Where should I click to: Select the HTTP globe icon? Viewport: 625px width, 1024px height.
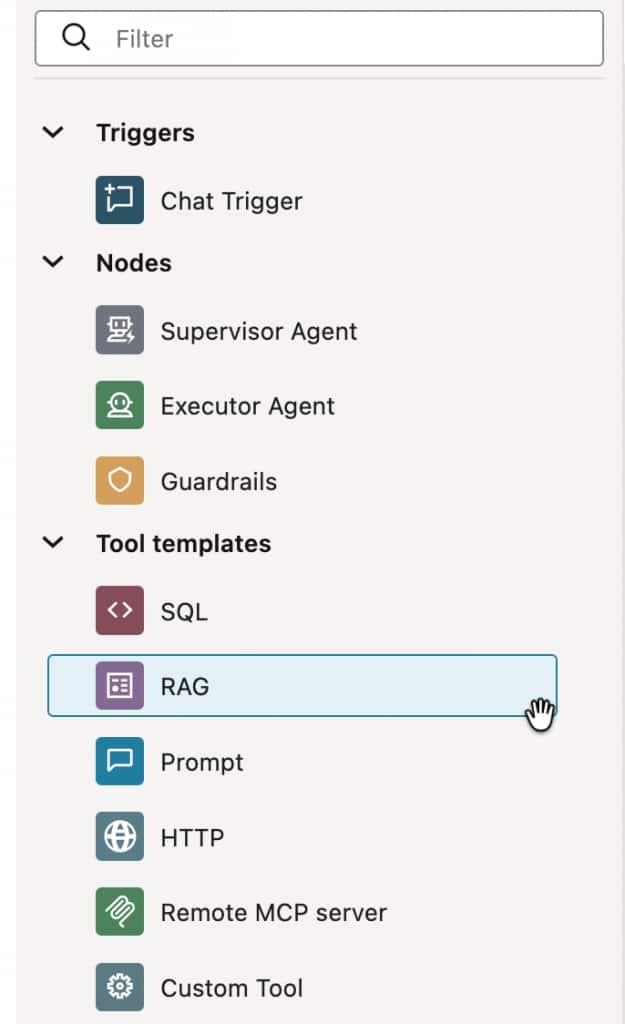[x=120, y=837]
